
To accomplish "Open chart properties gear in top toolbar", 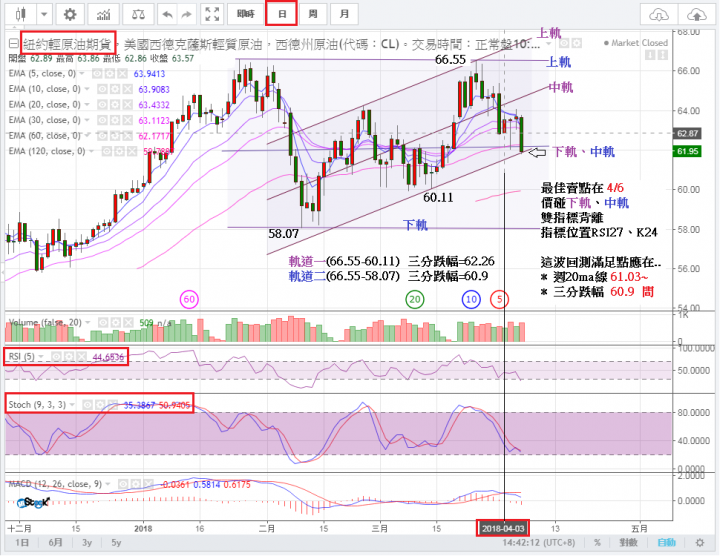I will pyautogui.click(x=70, y=15).
